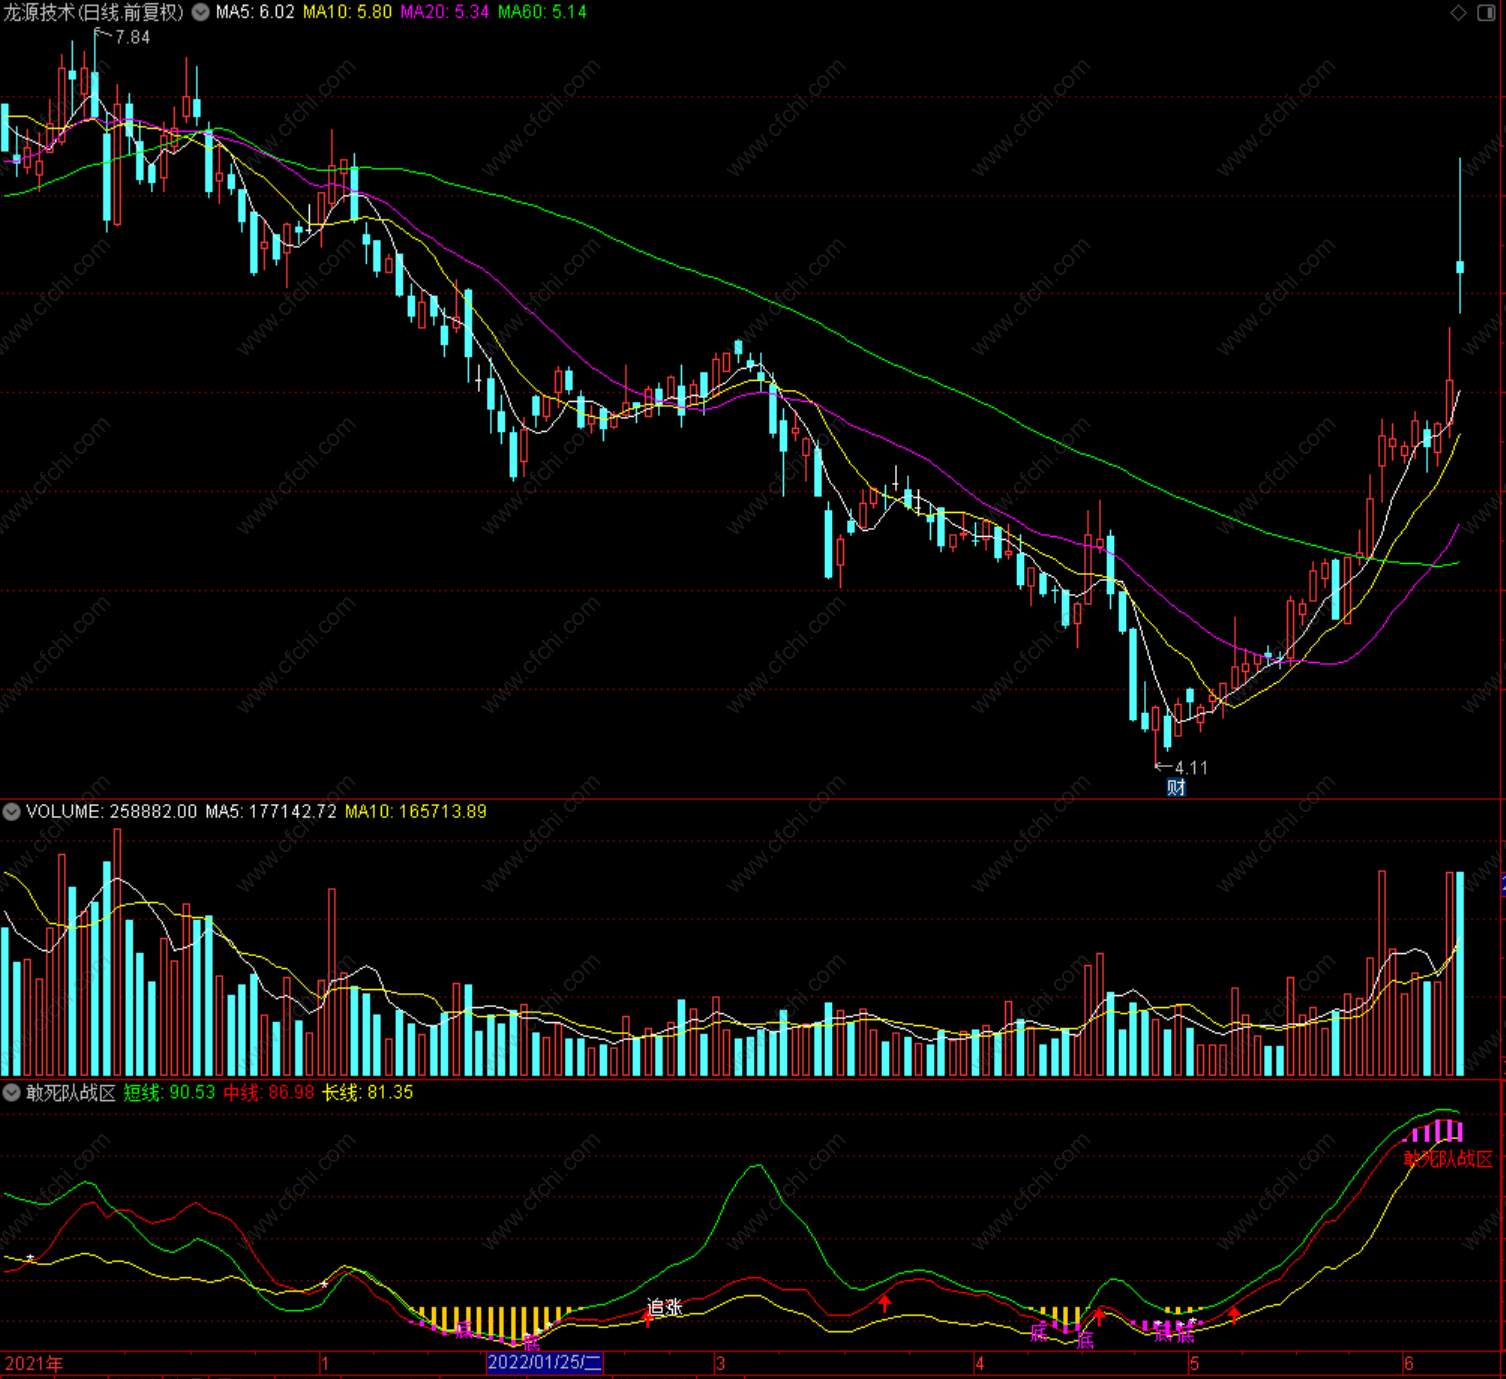The width and height of the screenshot is (1506, 1379).
Task: Click the 7.84 high price label
Action: pyautogui.click(x=132, y=37)
